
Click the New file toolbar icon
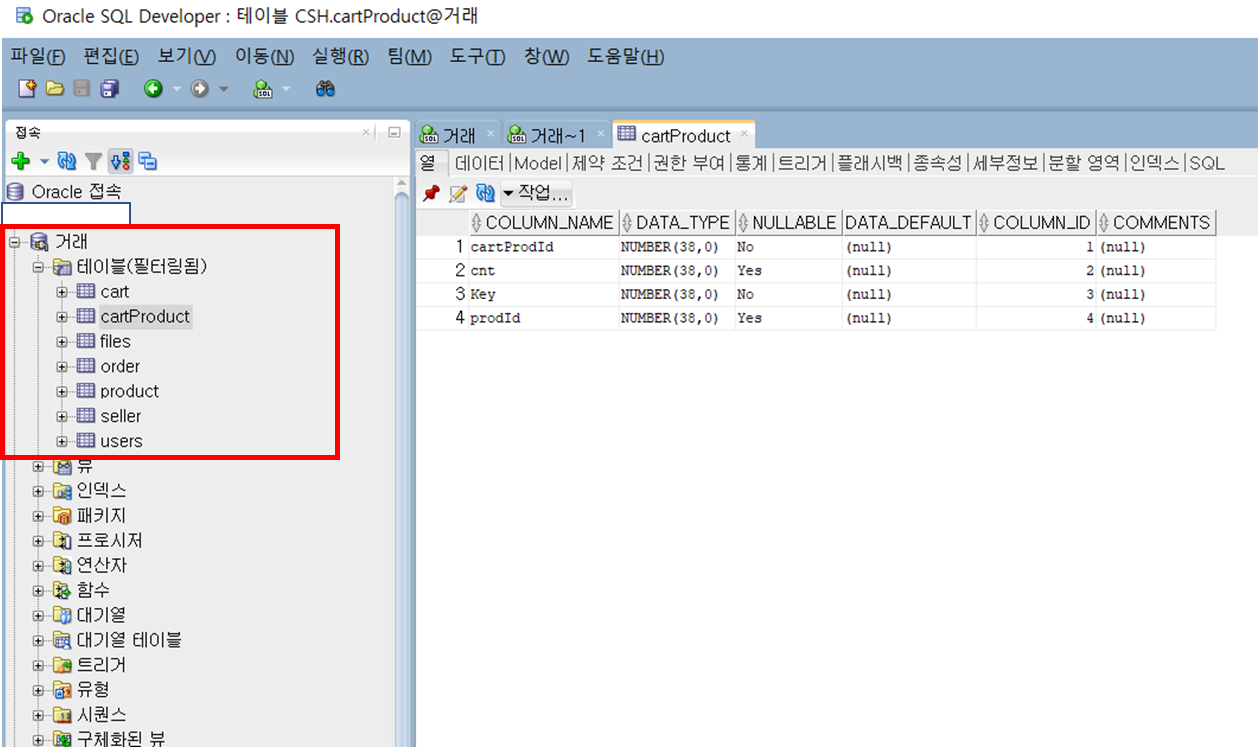(x=28, y=89)
